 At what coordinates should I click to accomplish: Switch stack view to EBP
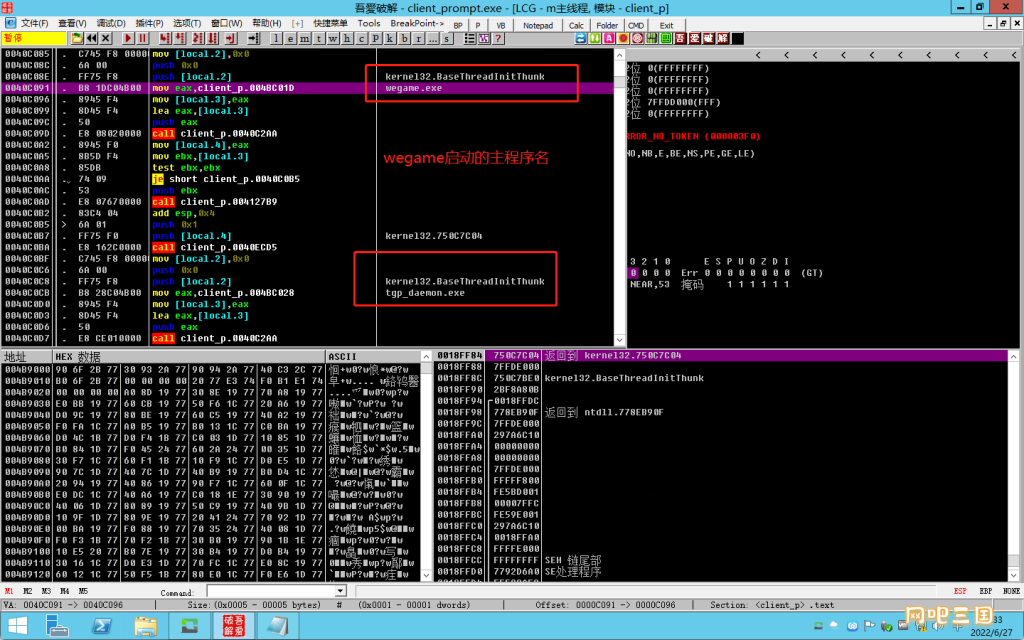tap(986, 591)
